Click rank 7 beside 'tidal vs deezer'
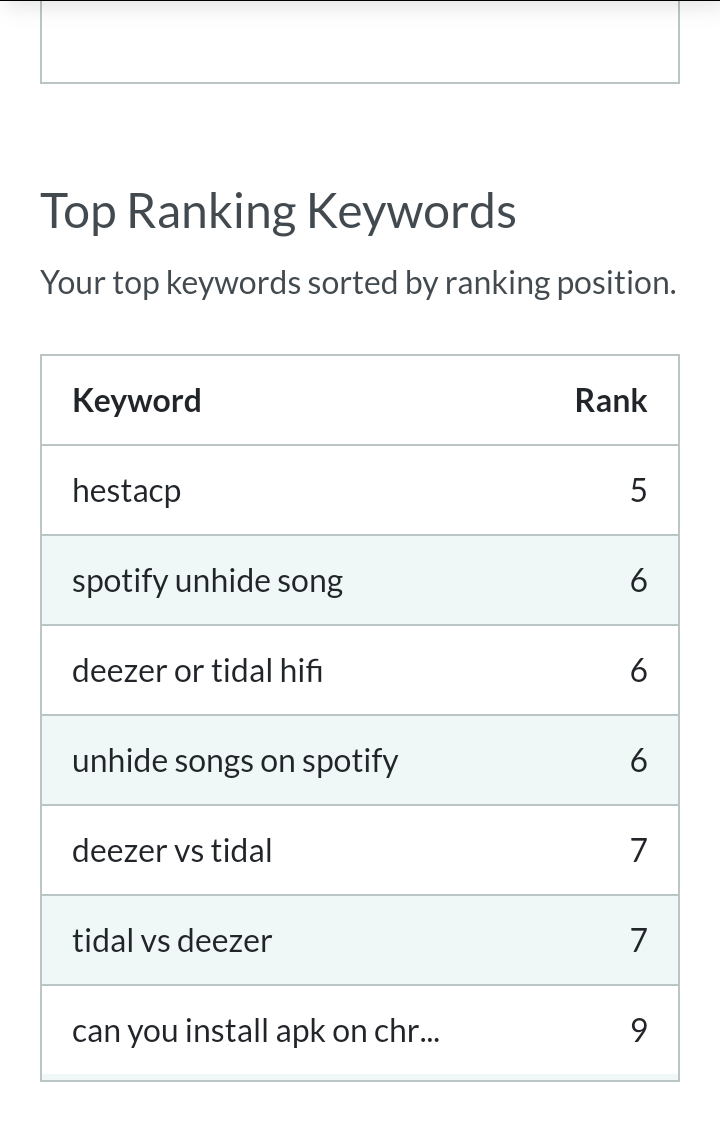The image size is (720, 1129). tap(639, 941)
